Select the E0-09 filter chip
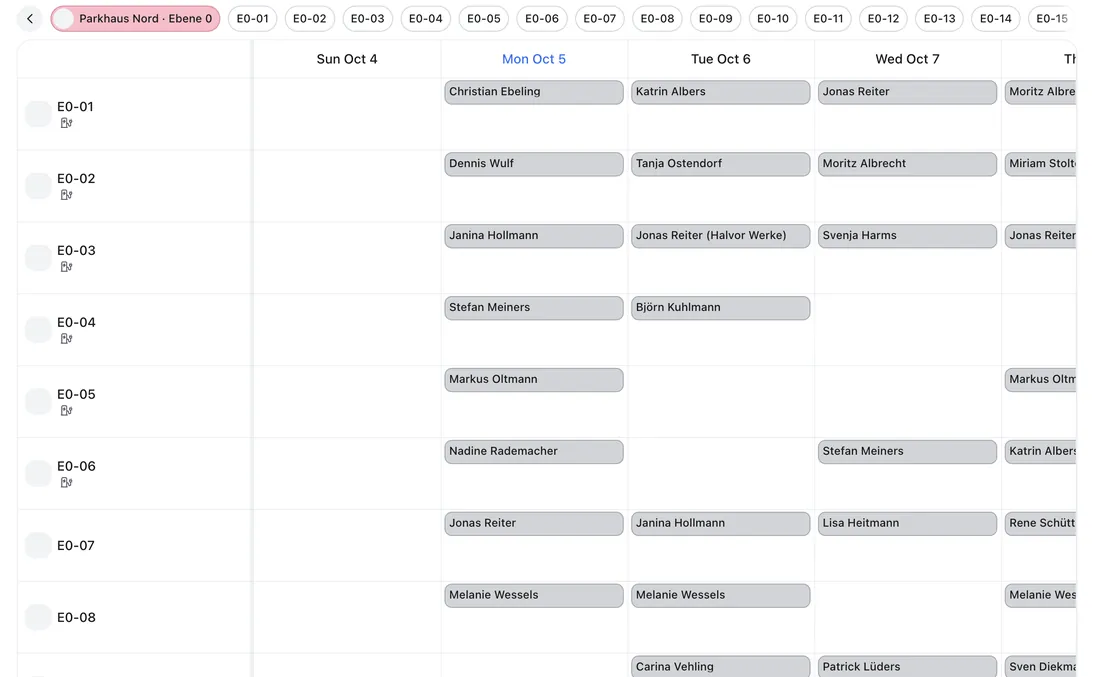 pos(716,19)
